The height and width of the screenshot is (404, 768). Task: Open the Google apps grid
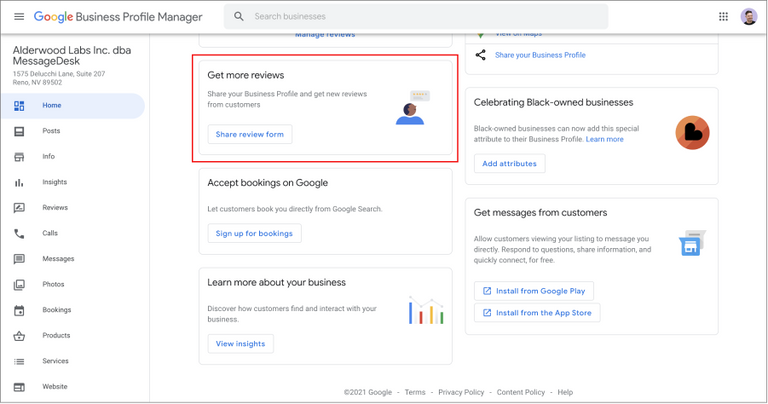tap(723, 17)
